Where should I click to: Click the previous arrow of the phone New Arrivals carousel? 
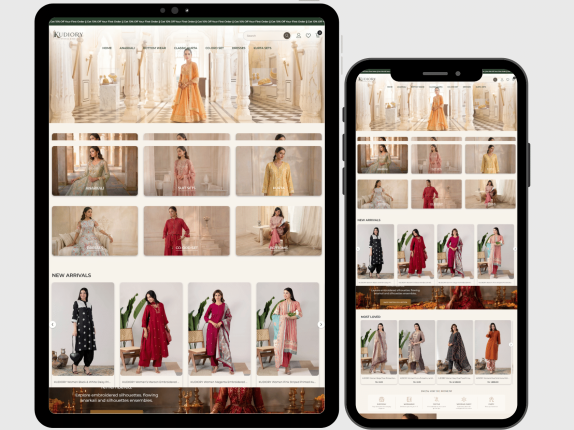358,249
